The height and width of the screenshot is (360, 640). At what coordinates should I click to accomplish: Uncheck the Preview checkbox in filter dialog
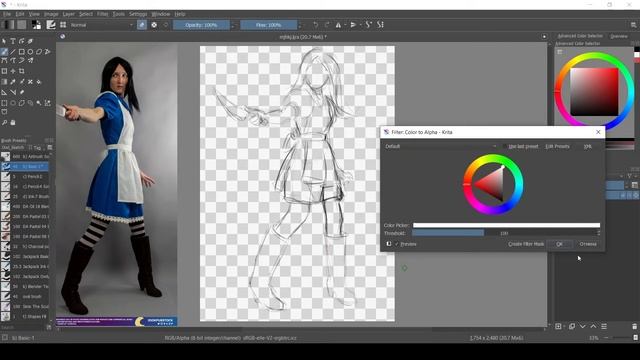(x=397, y=244)
